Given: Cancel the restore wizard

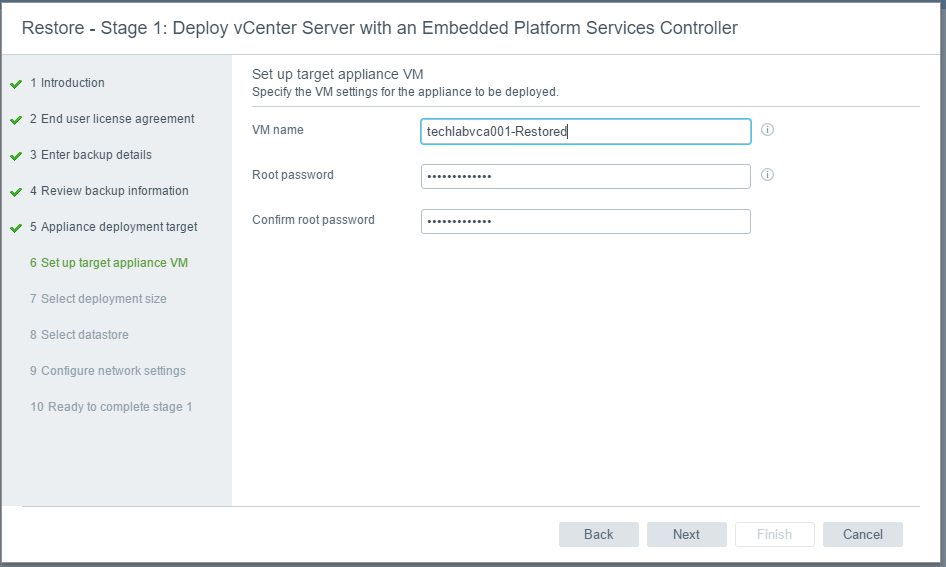Looking at the screenshot, I should [863, 534].
